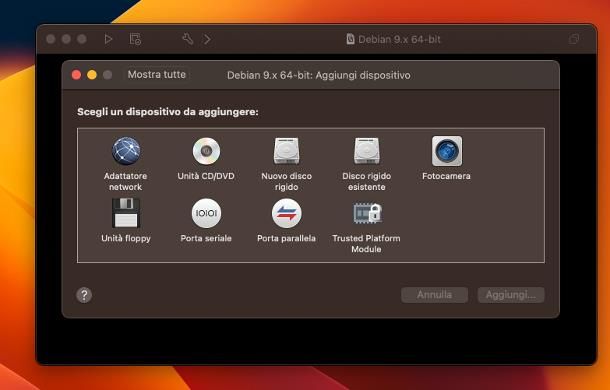Screen dimensions: 610x390
Task: Click the 'Porta parallela' label text
Action: [x=286, y=238]
